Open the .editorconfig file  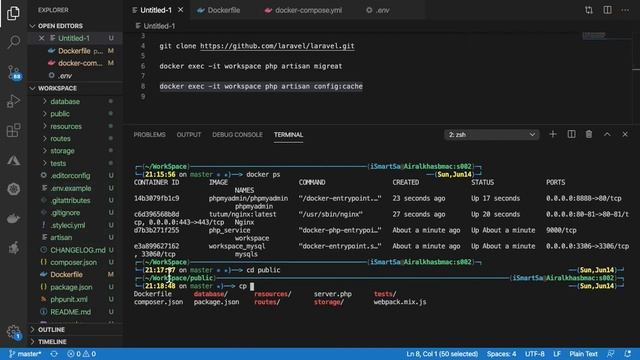(75, 176)
